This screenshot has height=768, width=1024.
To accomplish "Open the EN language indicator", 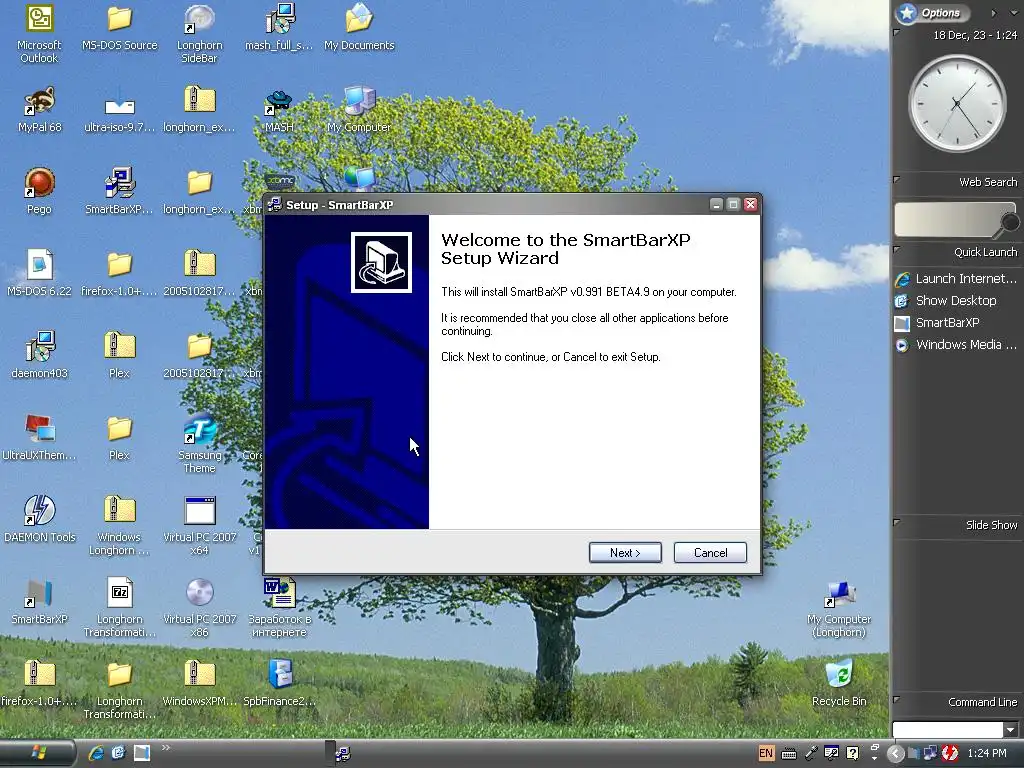I will 765,753.
